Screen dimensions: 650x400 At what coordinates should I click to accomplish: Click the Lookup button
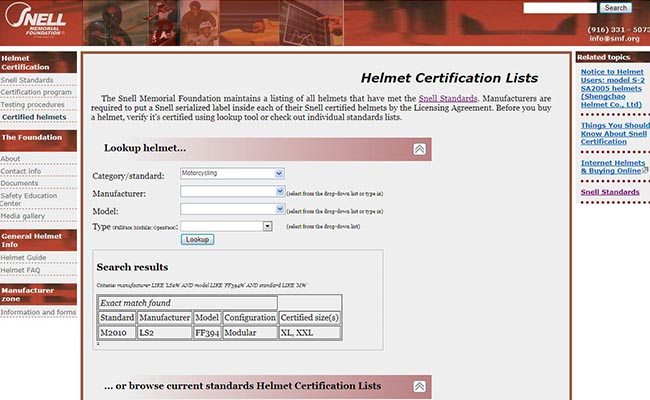coord(197,240)
